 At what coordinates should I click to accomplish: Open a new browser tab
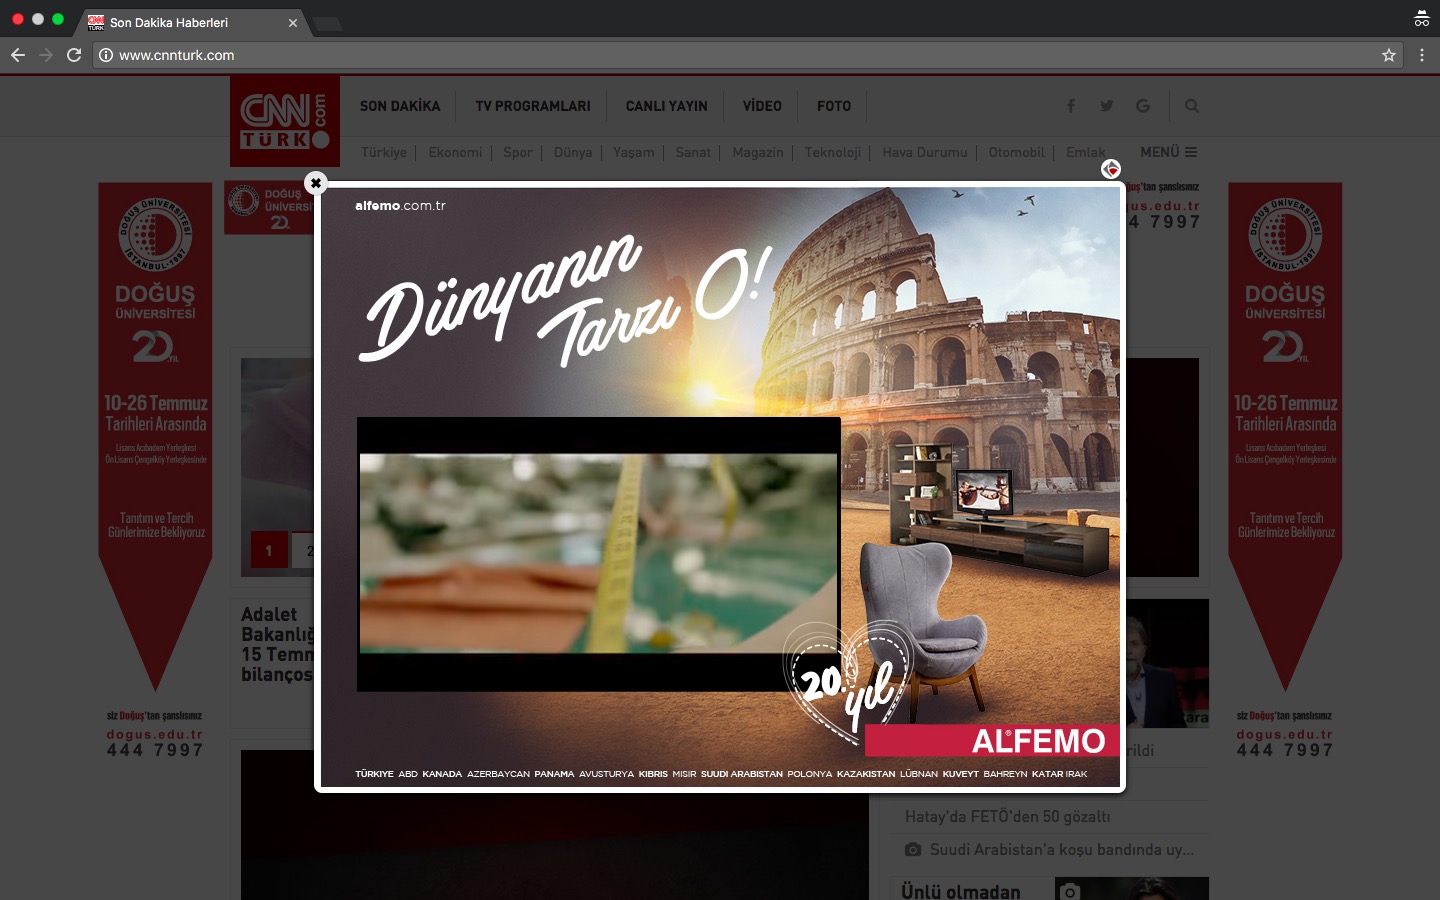pyautogui.click(x=327, y=23)
